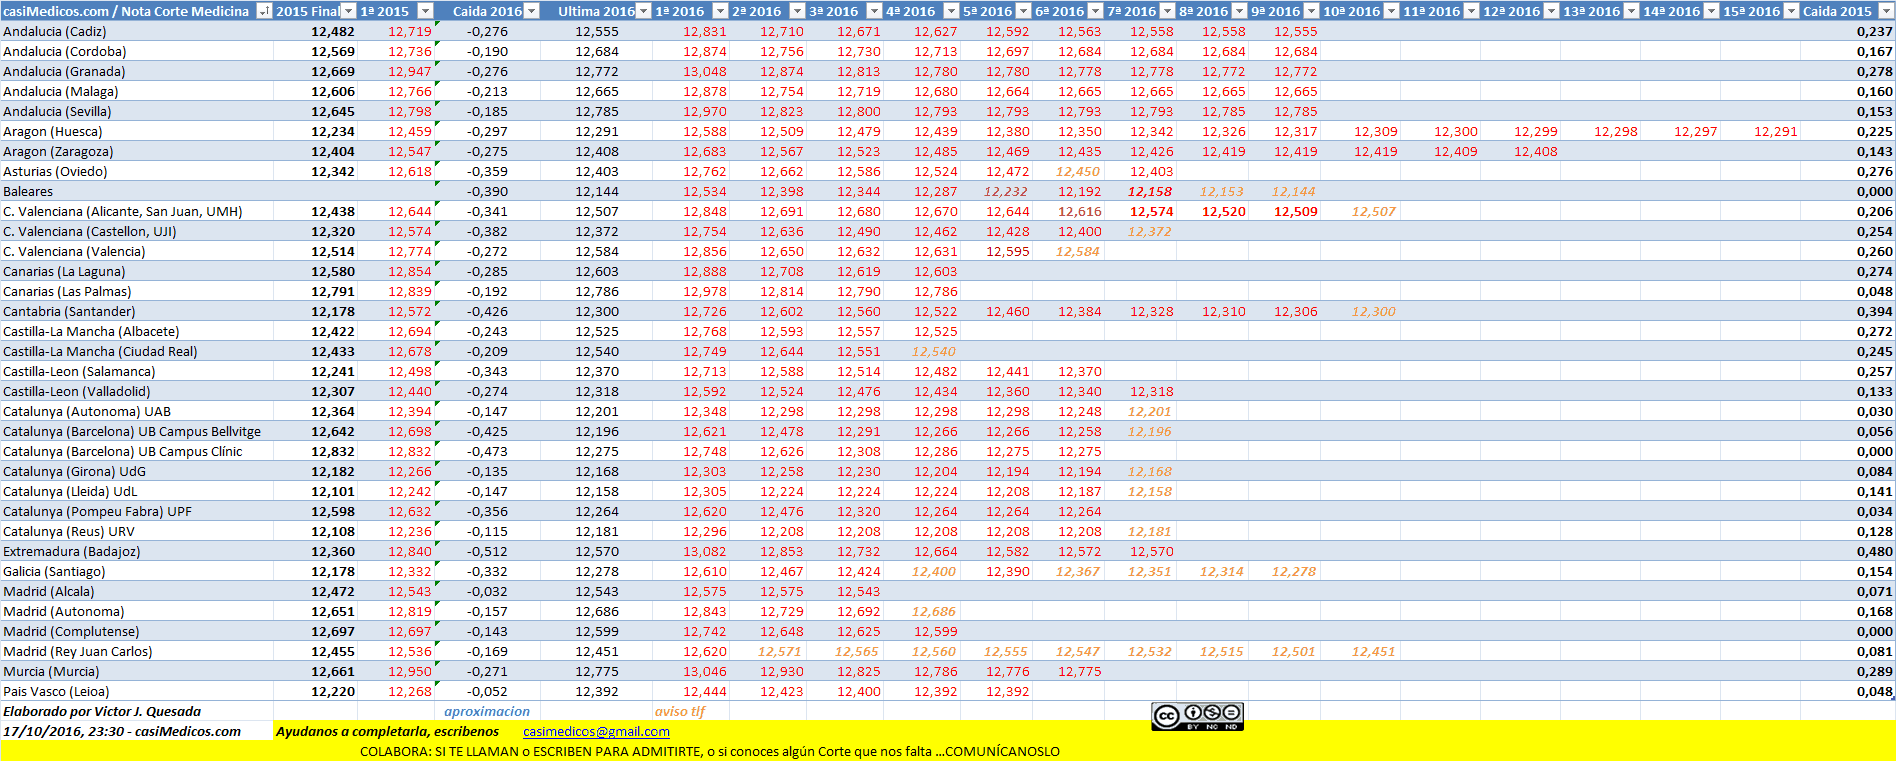This screenshot has height=761, width=1896.
Task: Select the 'aproximacion' legend cell
Action: tap(487, 711)
